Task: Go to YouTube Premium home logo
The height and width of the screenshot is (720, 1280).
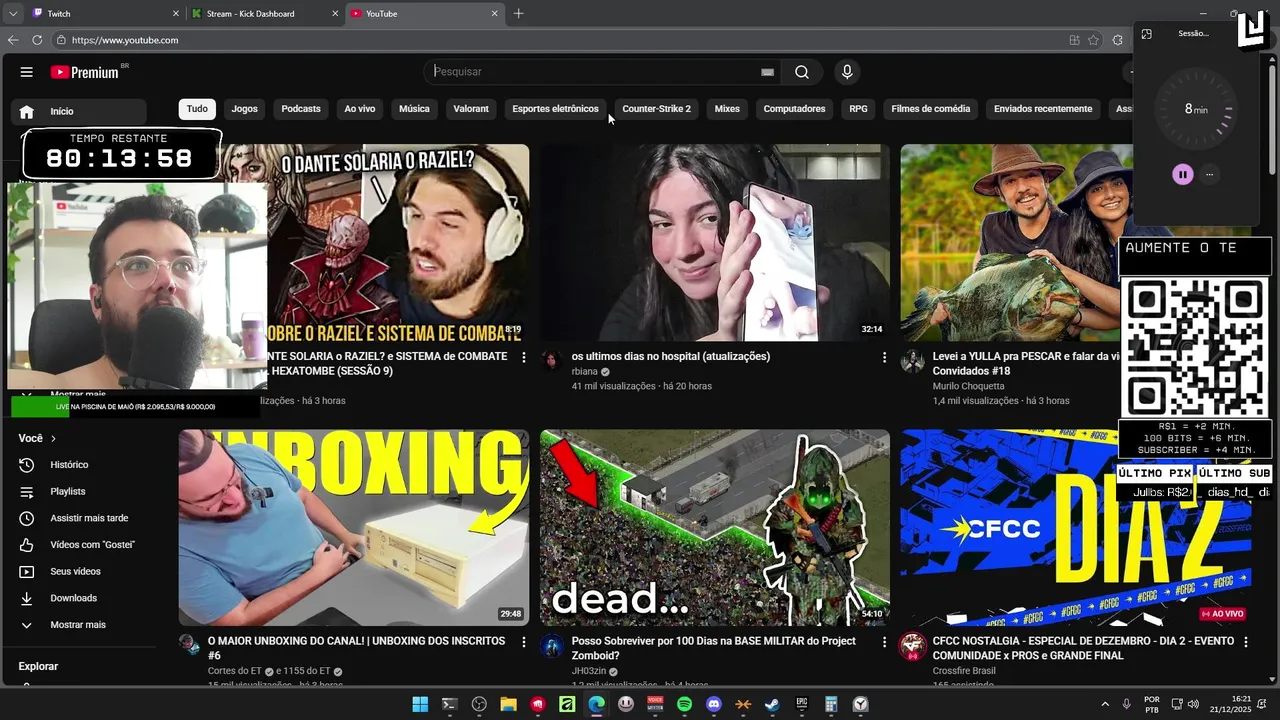Action: (x=85, y=72)
